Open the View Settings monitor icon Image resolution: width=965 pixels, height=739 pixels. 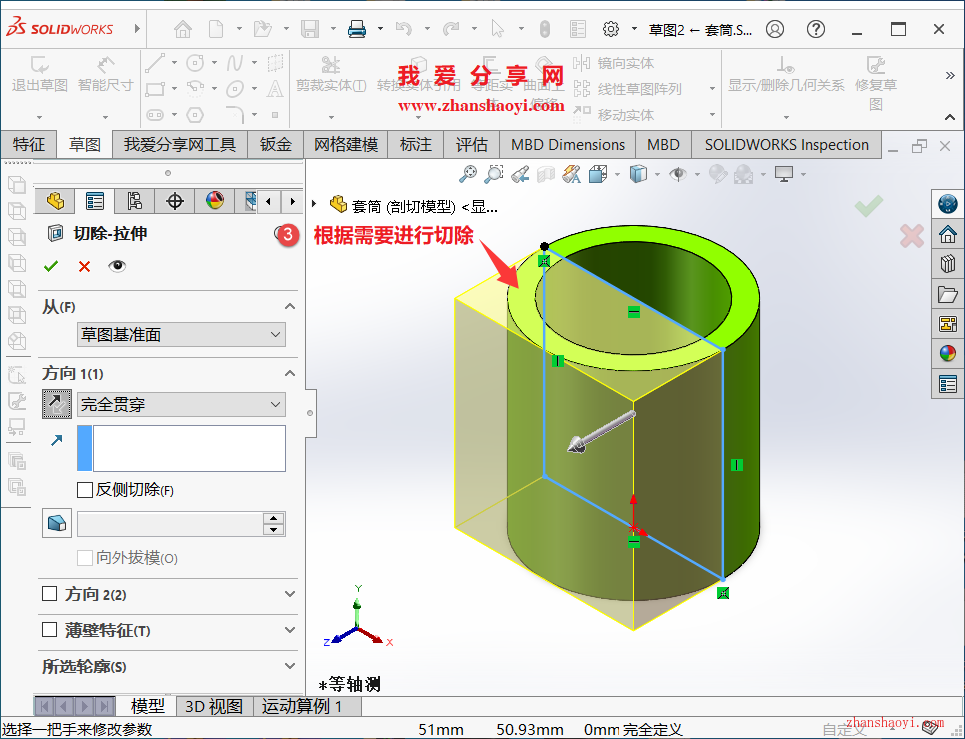[784, 174]
